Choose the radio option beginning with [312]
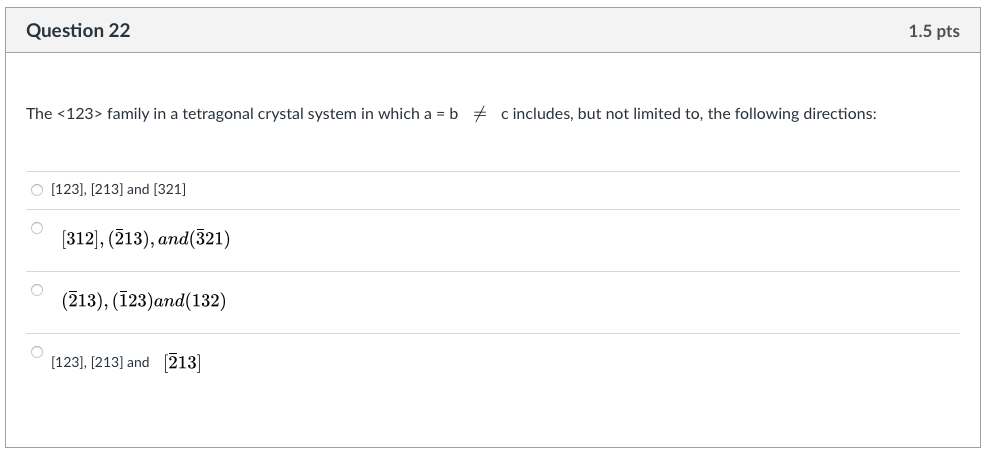Image resolution: width=990 pixels, height=457 pixels. [37, 228]
